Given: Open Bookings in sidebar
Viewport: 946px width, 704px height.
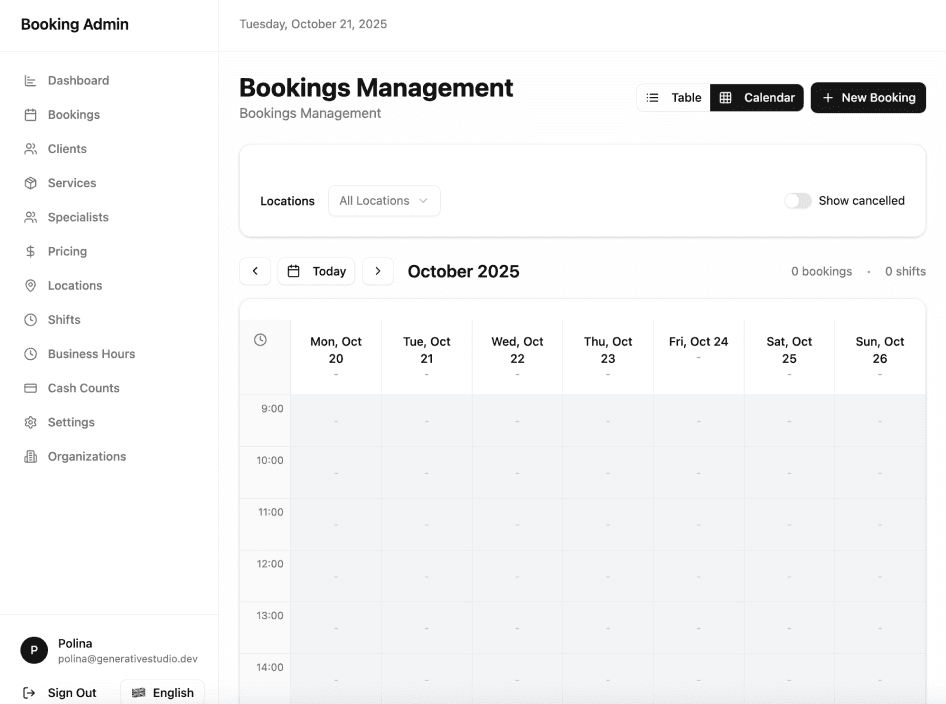Looking at the screenshot, I should coord(74,115).
